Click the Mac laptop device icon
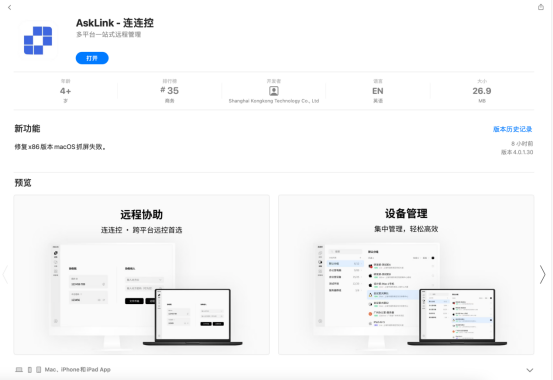This screenshot has height=380, width=553. coord(19,370)
